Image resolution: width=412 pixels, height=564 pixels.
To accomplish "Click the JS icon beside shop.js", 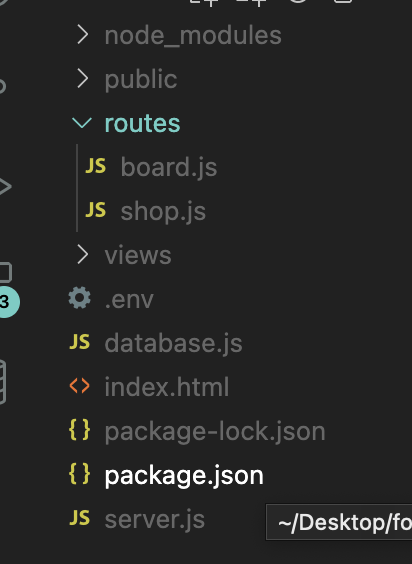I will point(96,210).
